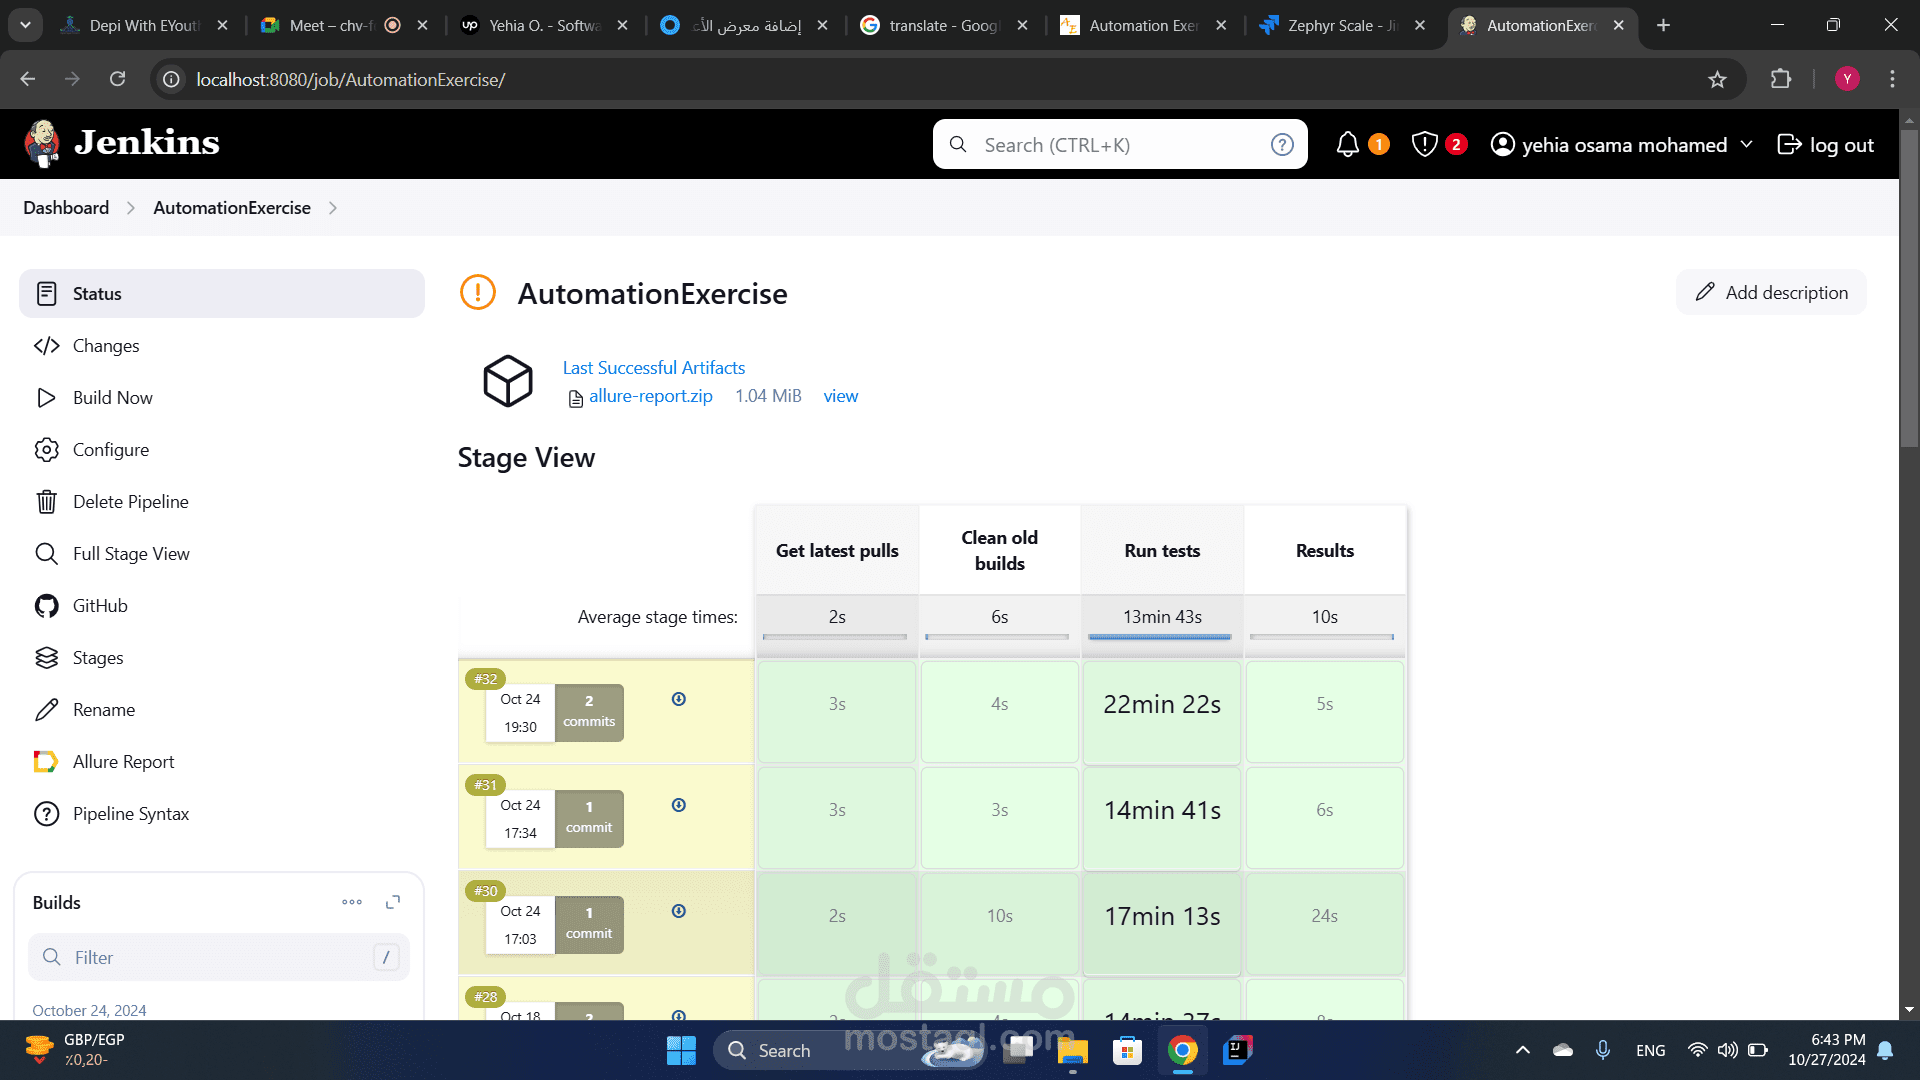The image size is (1920, 1080).
Task: Click the log out button
Action: pyautogui.click(x=1826, y=145)
